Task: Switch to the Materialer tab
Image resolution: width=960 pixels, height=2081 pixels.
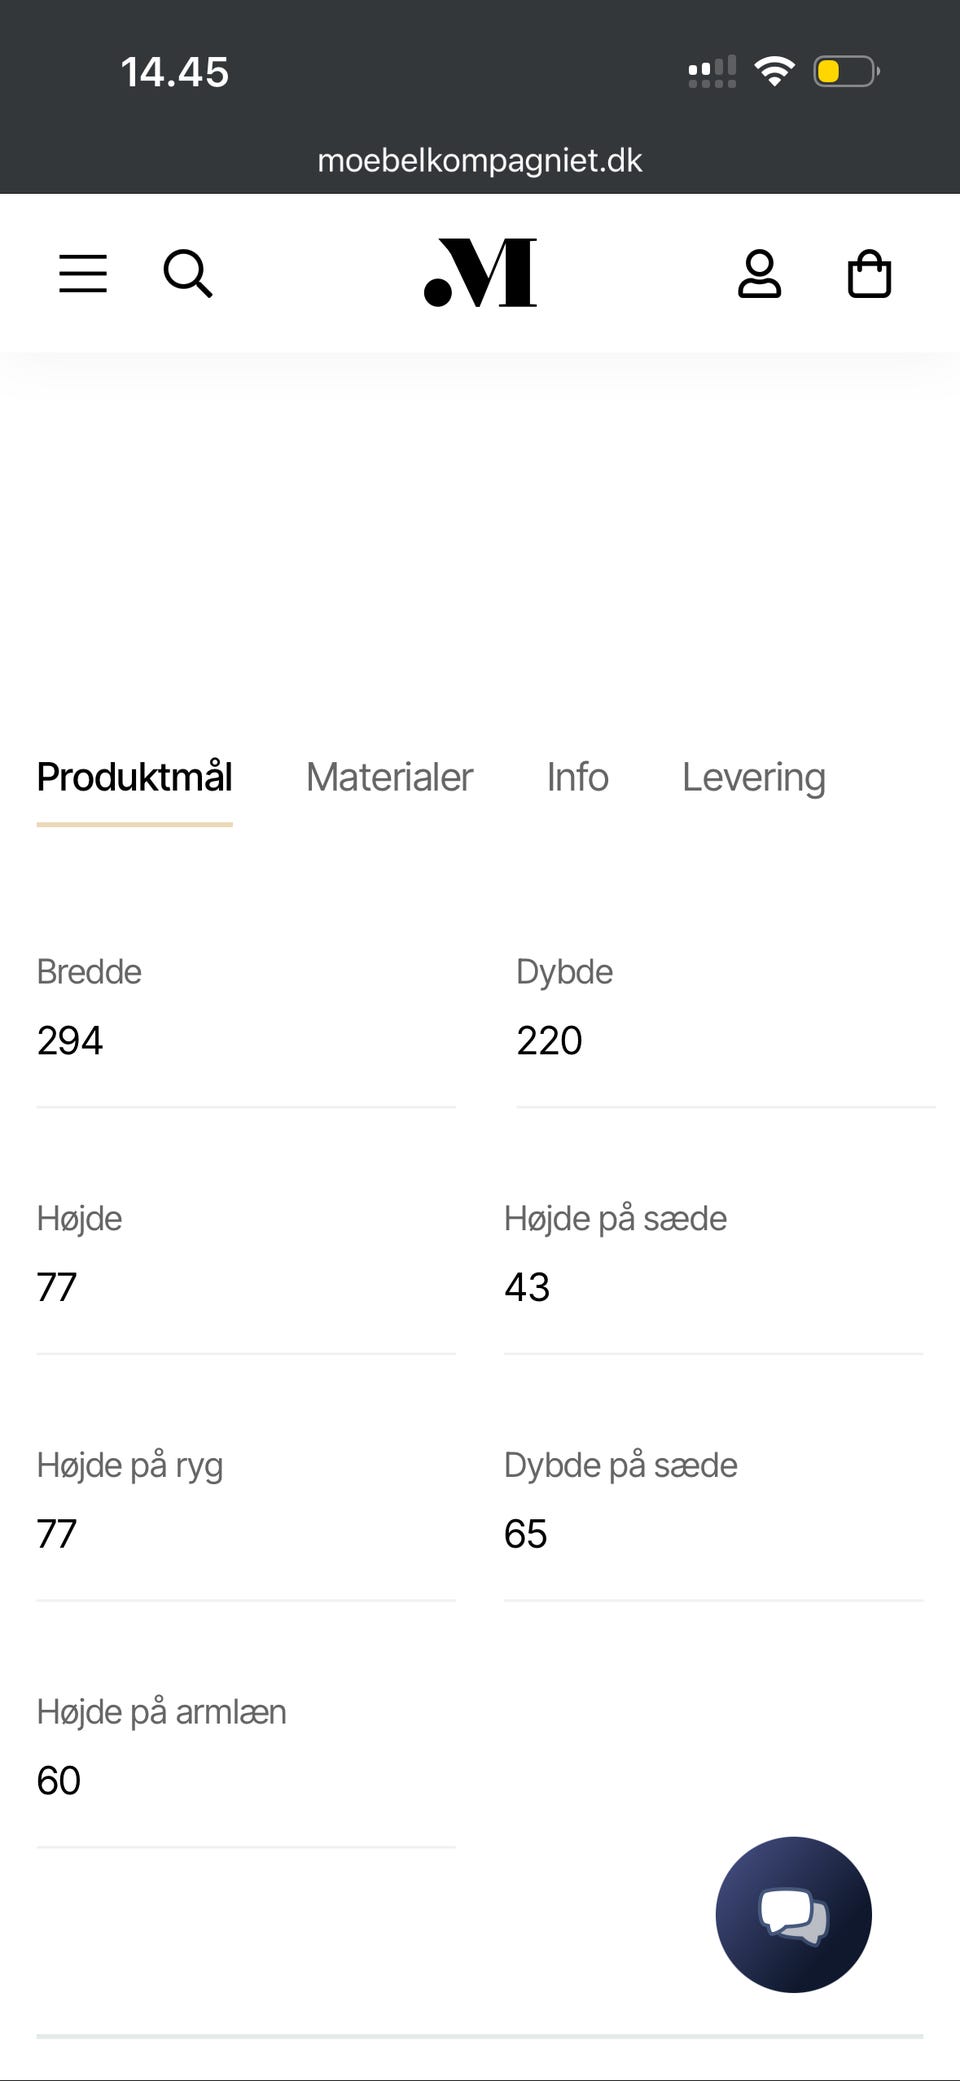Action: 389,777
